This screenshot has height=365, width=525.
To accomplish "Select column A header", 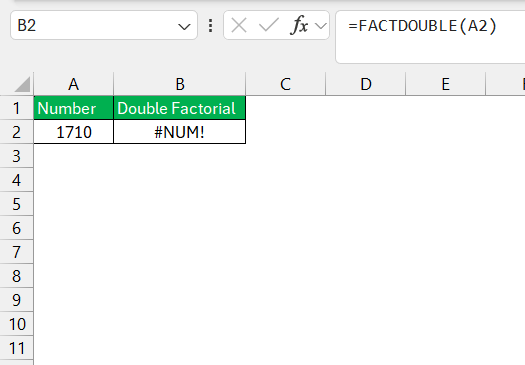I will click(74, 84).
